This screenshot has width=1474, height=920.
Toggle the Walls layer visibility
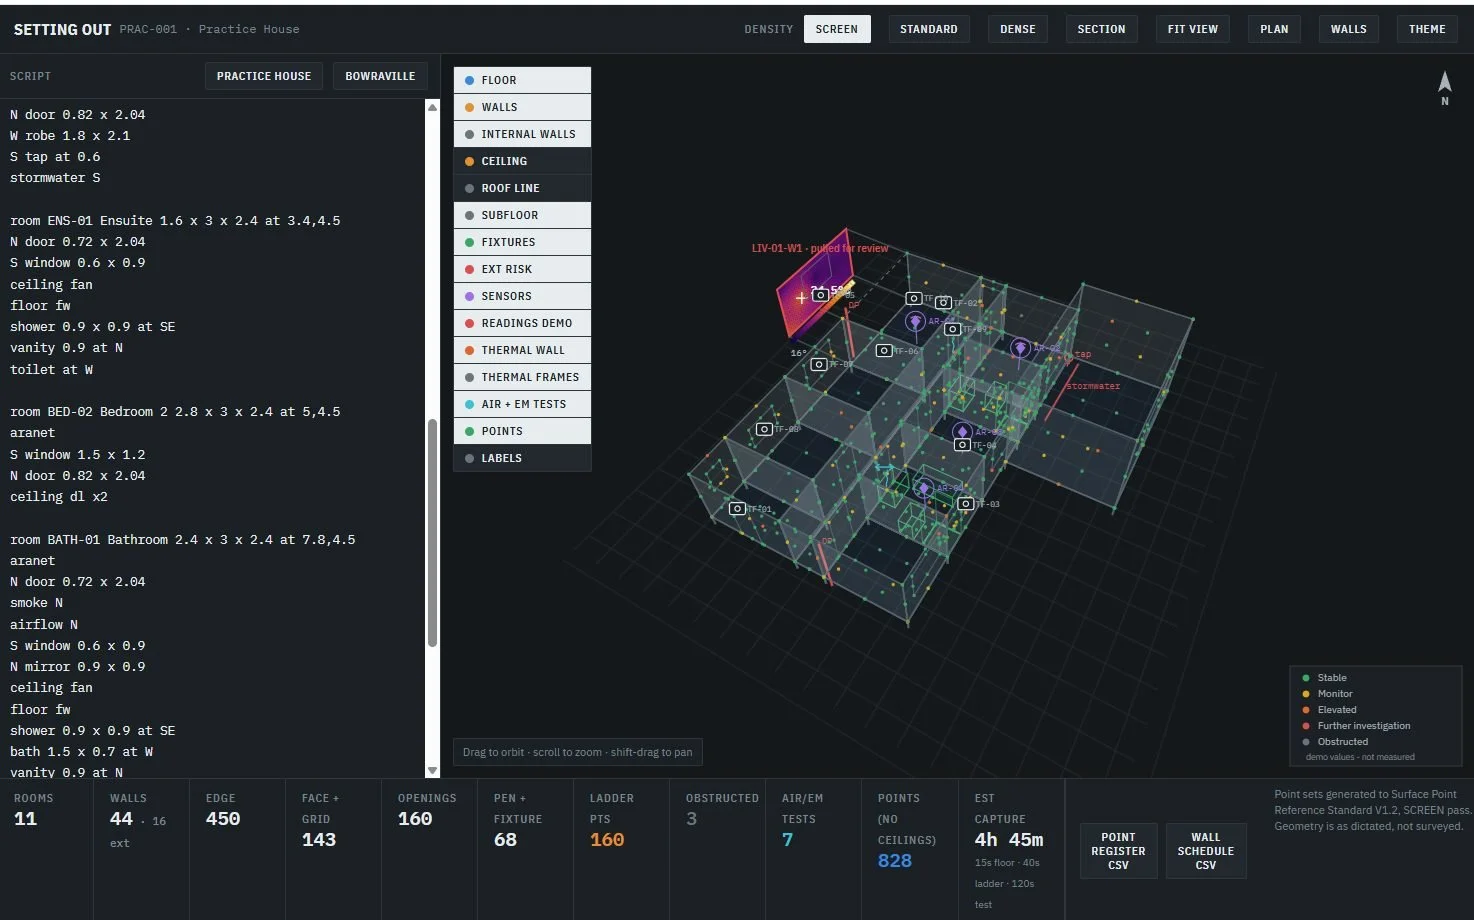tap(522, 107)
